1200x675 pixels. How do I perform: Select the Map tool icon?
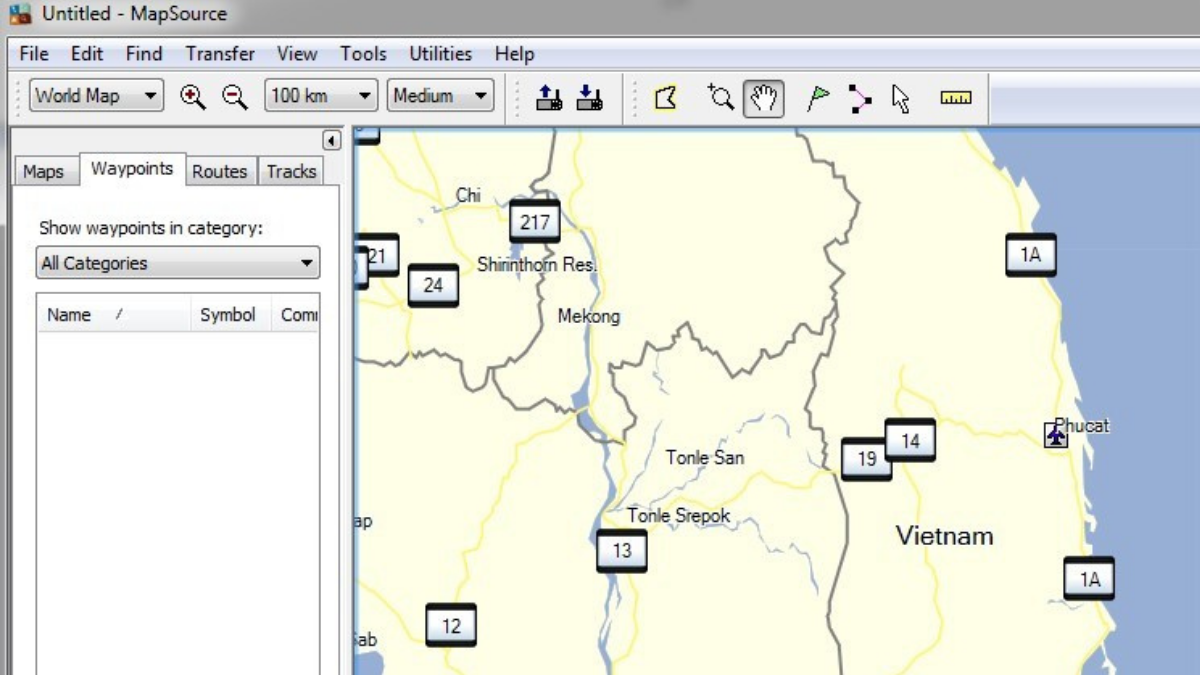[666, 98]
